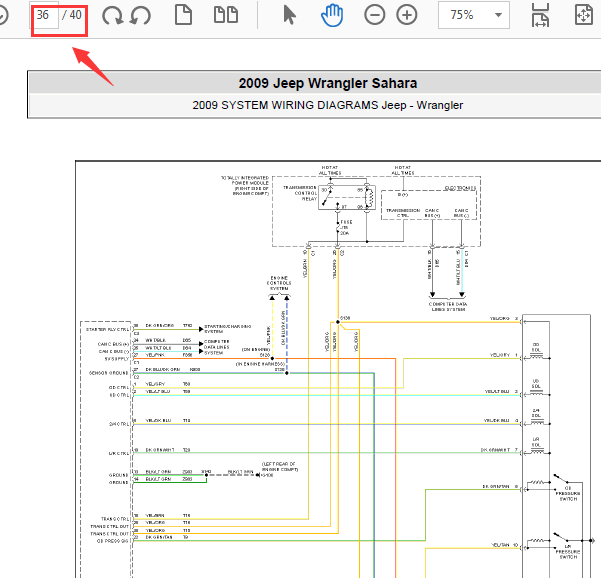Click the total page count text "/ 40"
The width and height of the screenshot is (601, 578).
(x=72, y=15)
